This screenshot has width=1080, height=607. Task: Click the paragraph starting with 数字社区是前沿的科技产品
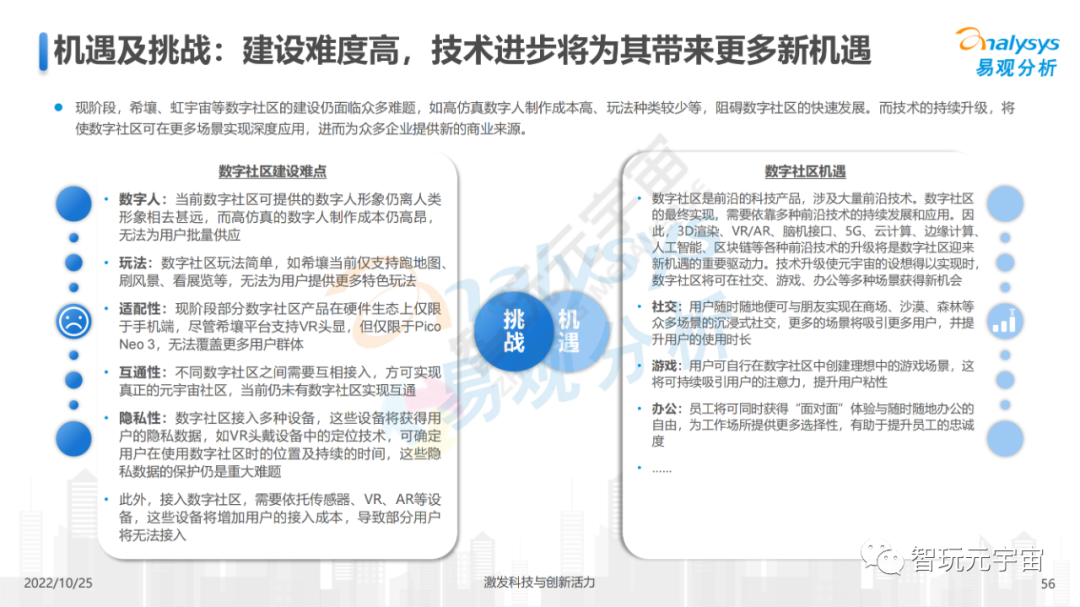tap(814, 239)
